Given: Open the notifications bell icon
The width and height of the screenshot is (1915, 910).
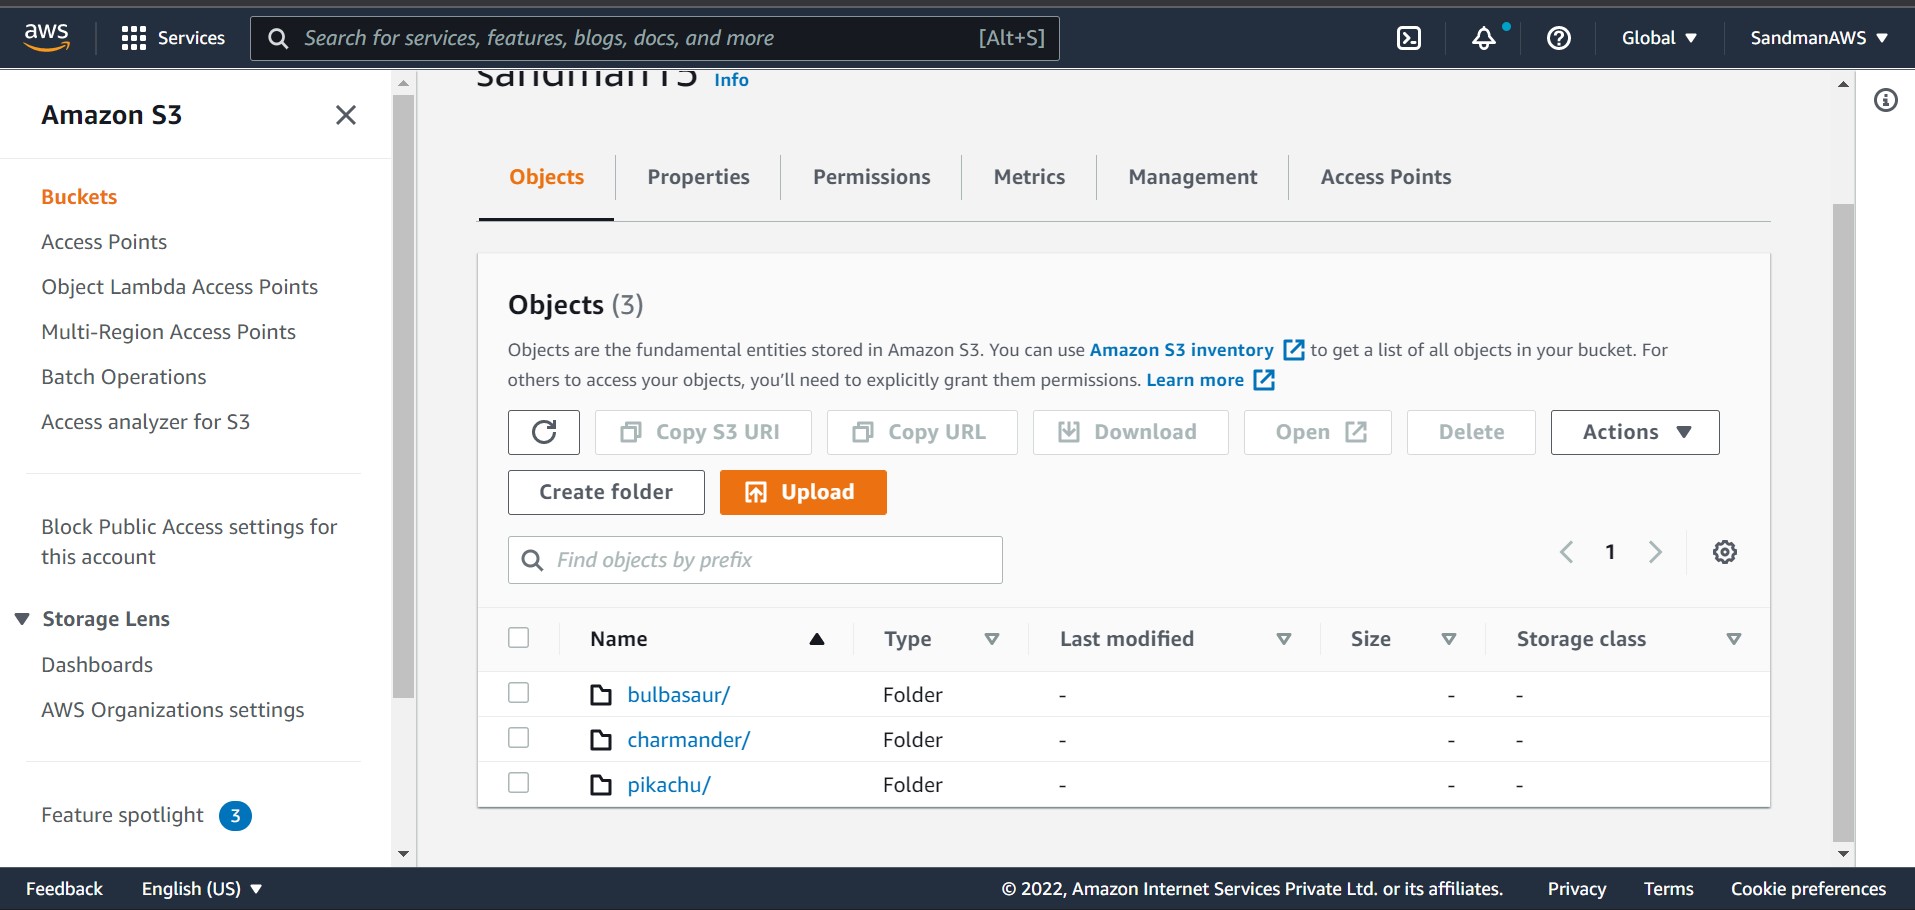Looking at the screenshot, I should [x=1484, y=37].
